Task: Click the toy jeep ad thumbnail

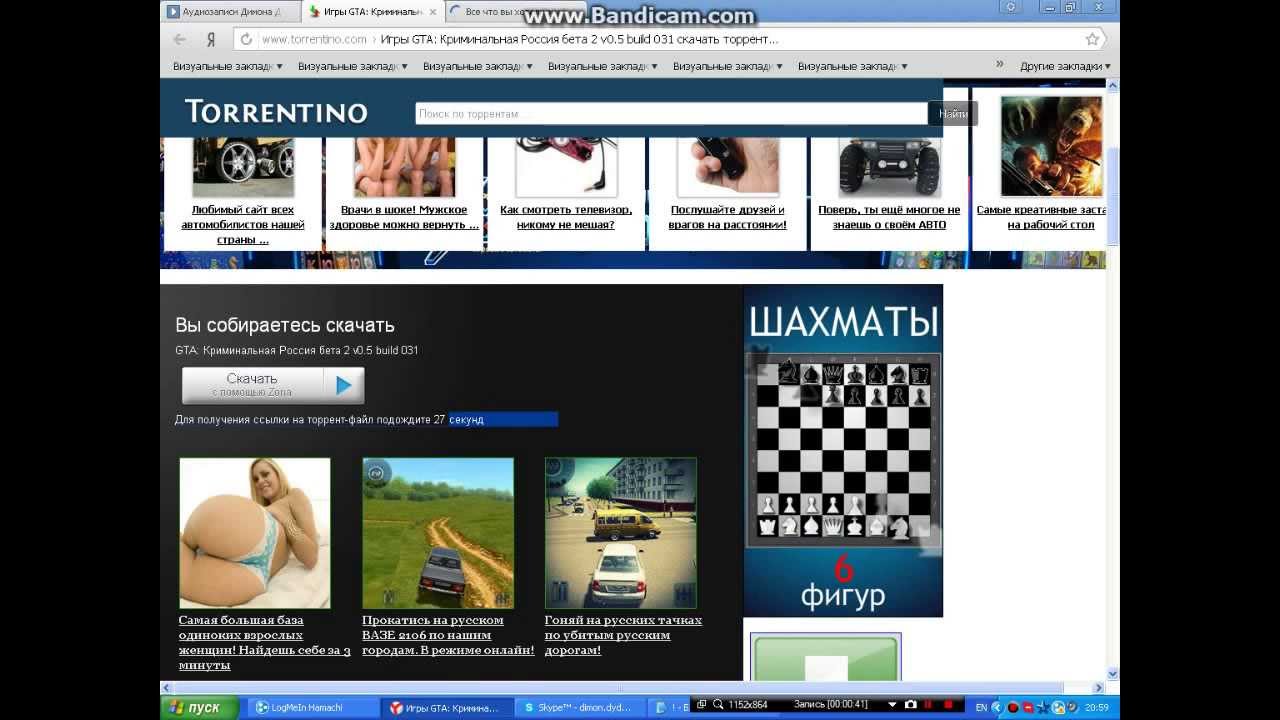Action: [x=889, y=166]
